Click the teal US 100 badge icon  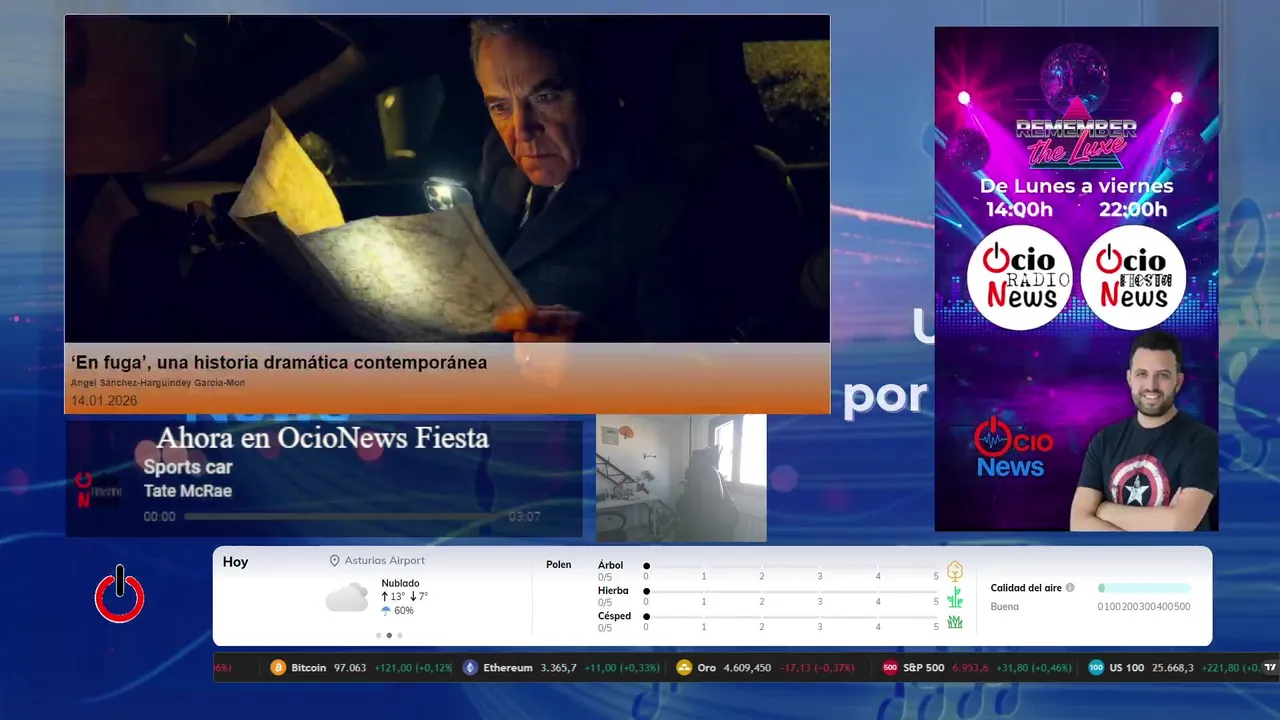(1096, 668)
